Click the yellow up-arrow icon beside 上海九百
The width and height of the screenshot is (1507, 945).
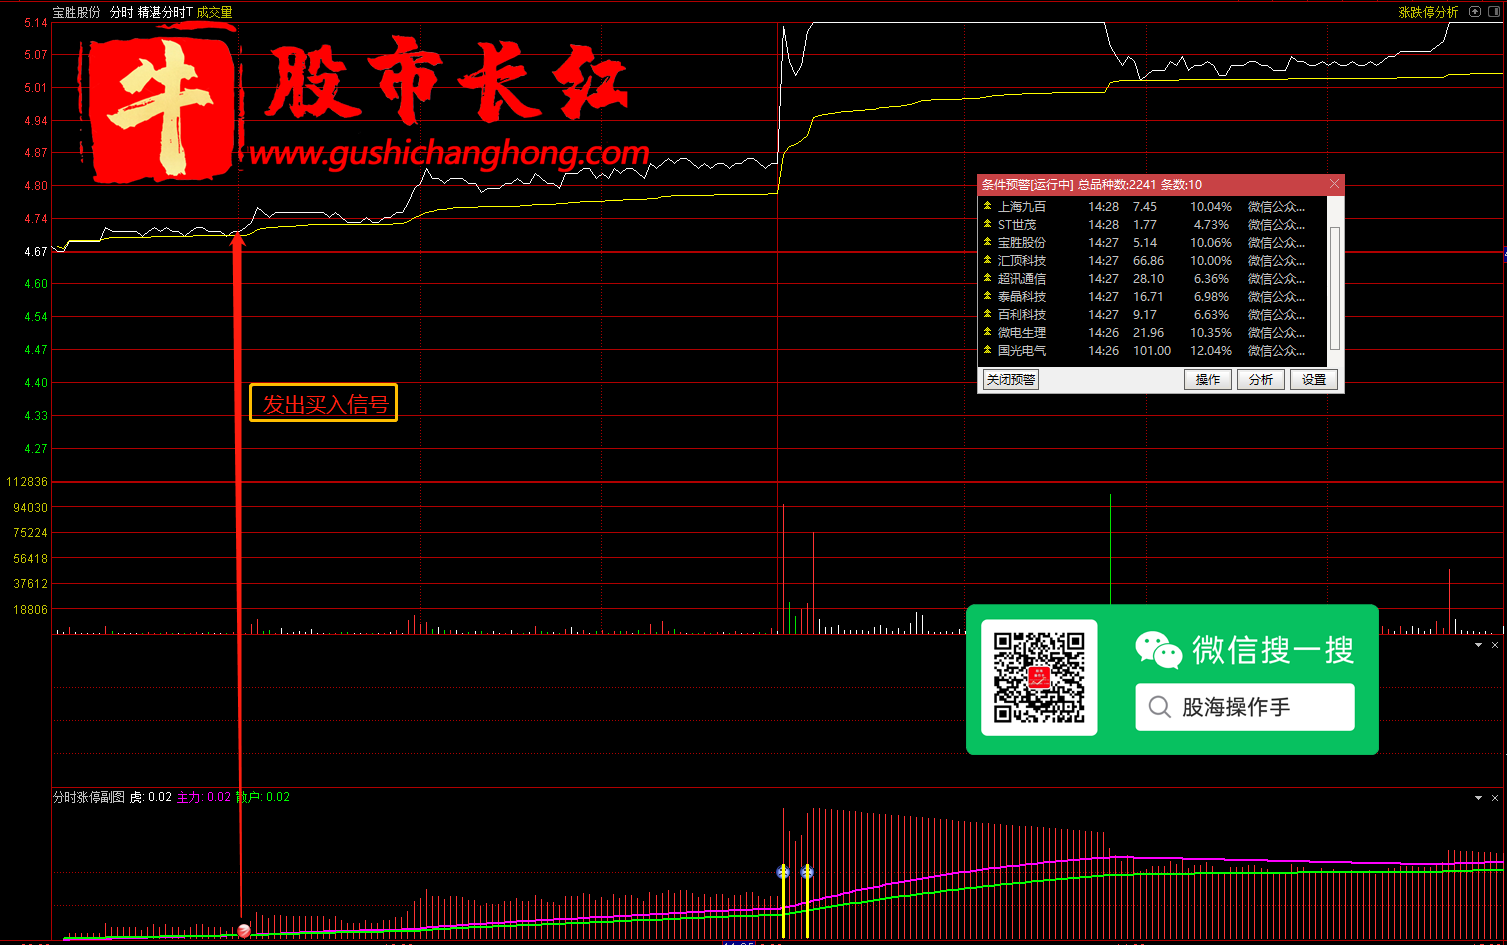tap(988, 206)
